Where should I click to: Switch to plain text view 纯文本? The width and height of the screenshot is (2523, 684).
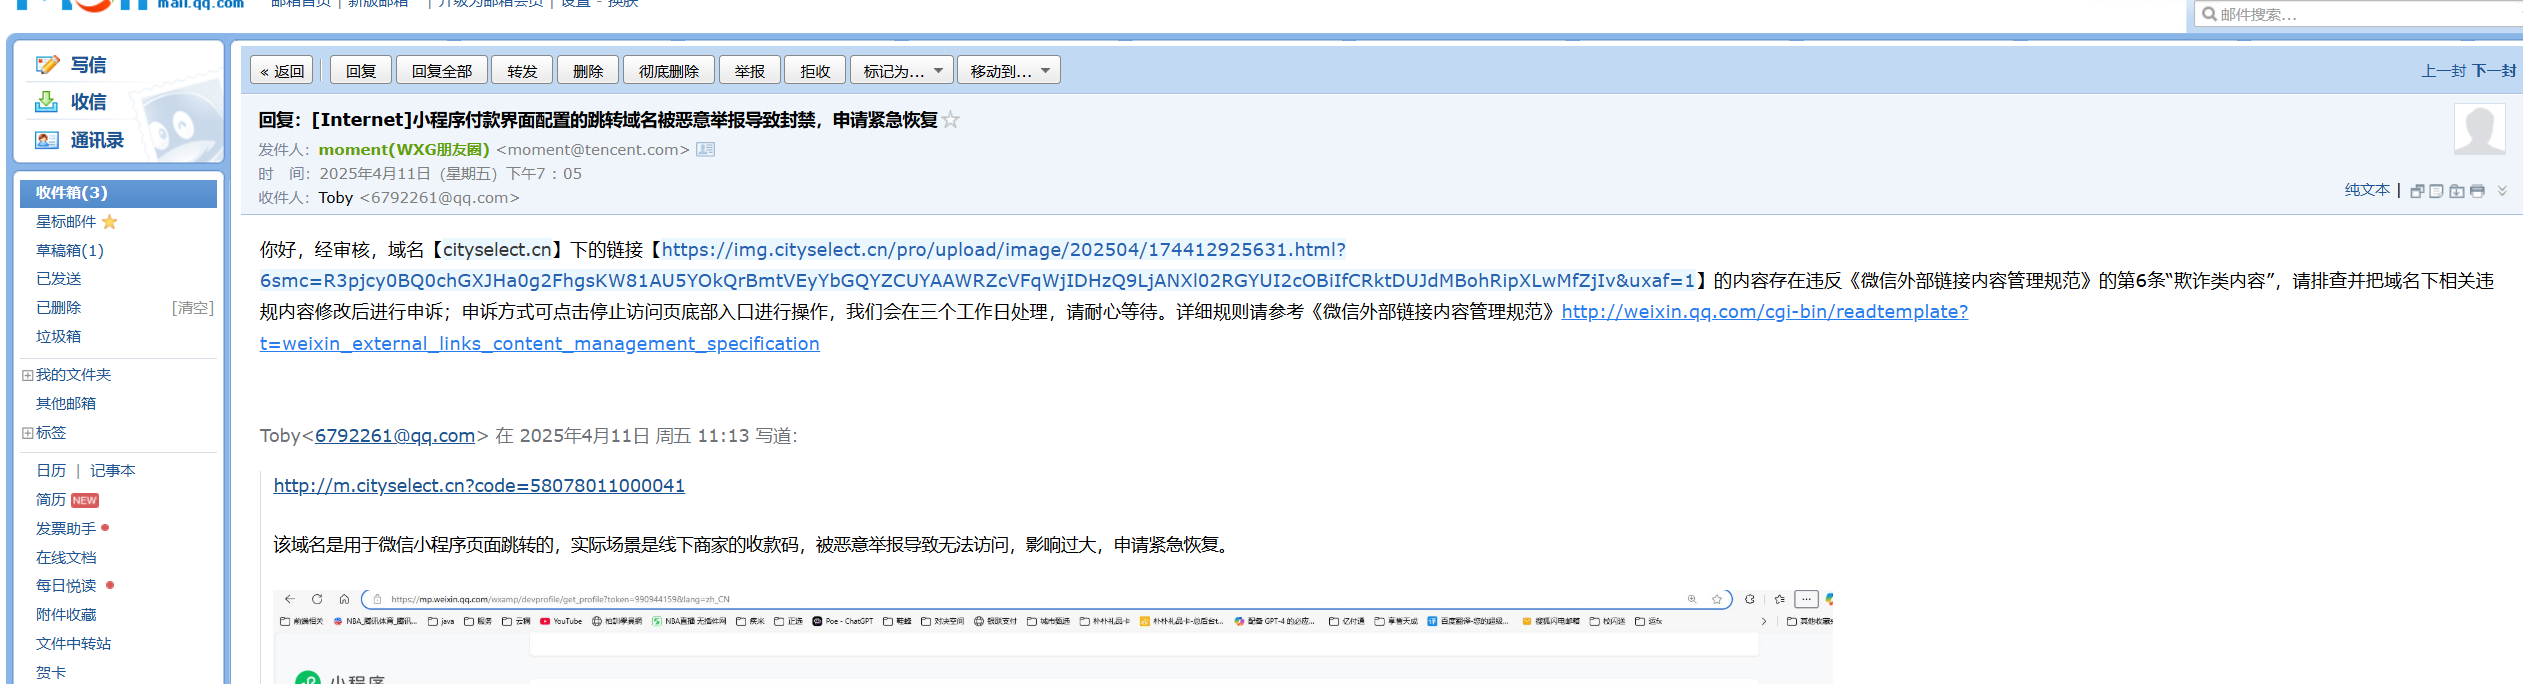2367,190
